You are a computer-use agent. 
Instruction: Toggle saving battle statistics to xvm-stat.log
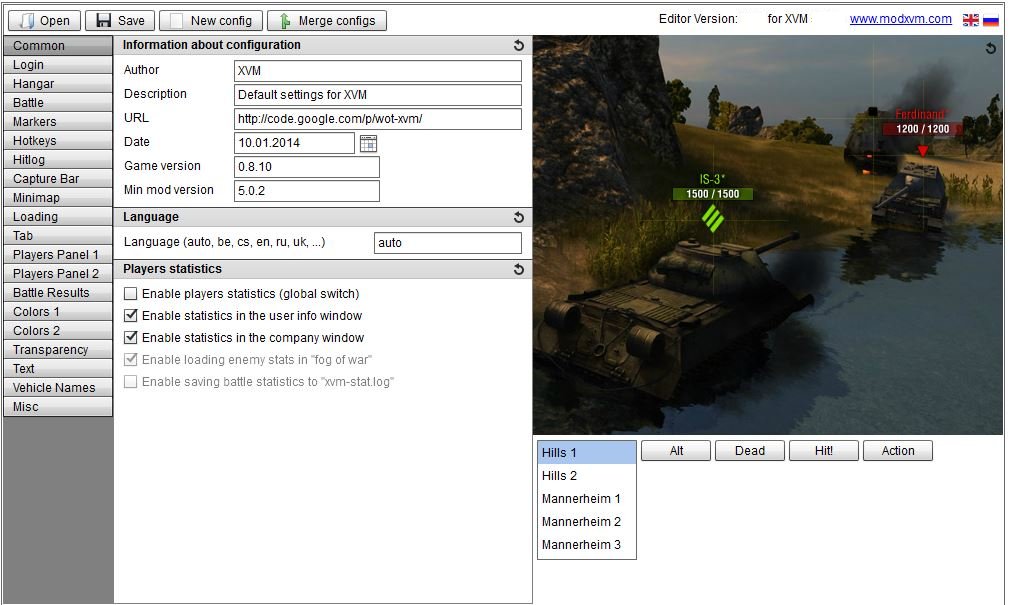pos(130,382)
